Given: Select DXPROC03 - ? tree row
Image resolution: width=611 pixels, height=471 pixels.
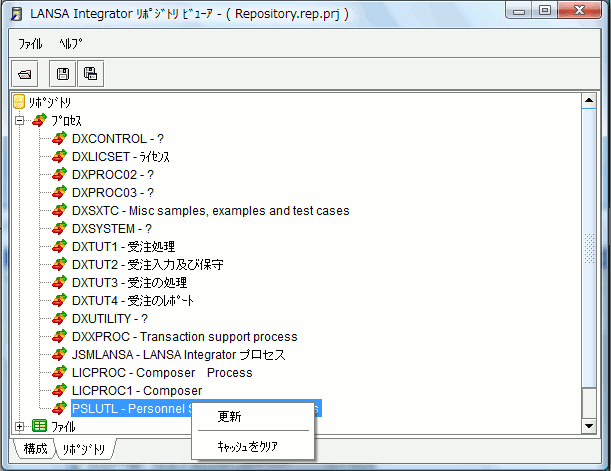Looking at the screenshot, I should 113,192.
